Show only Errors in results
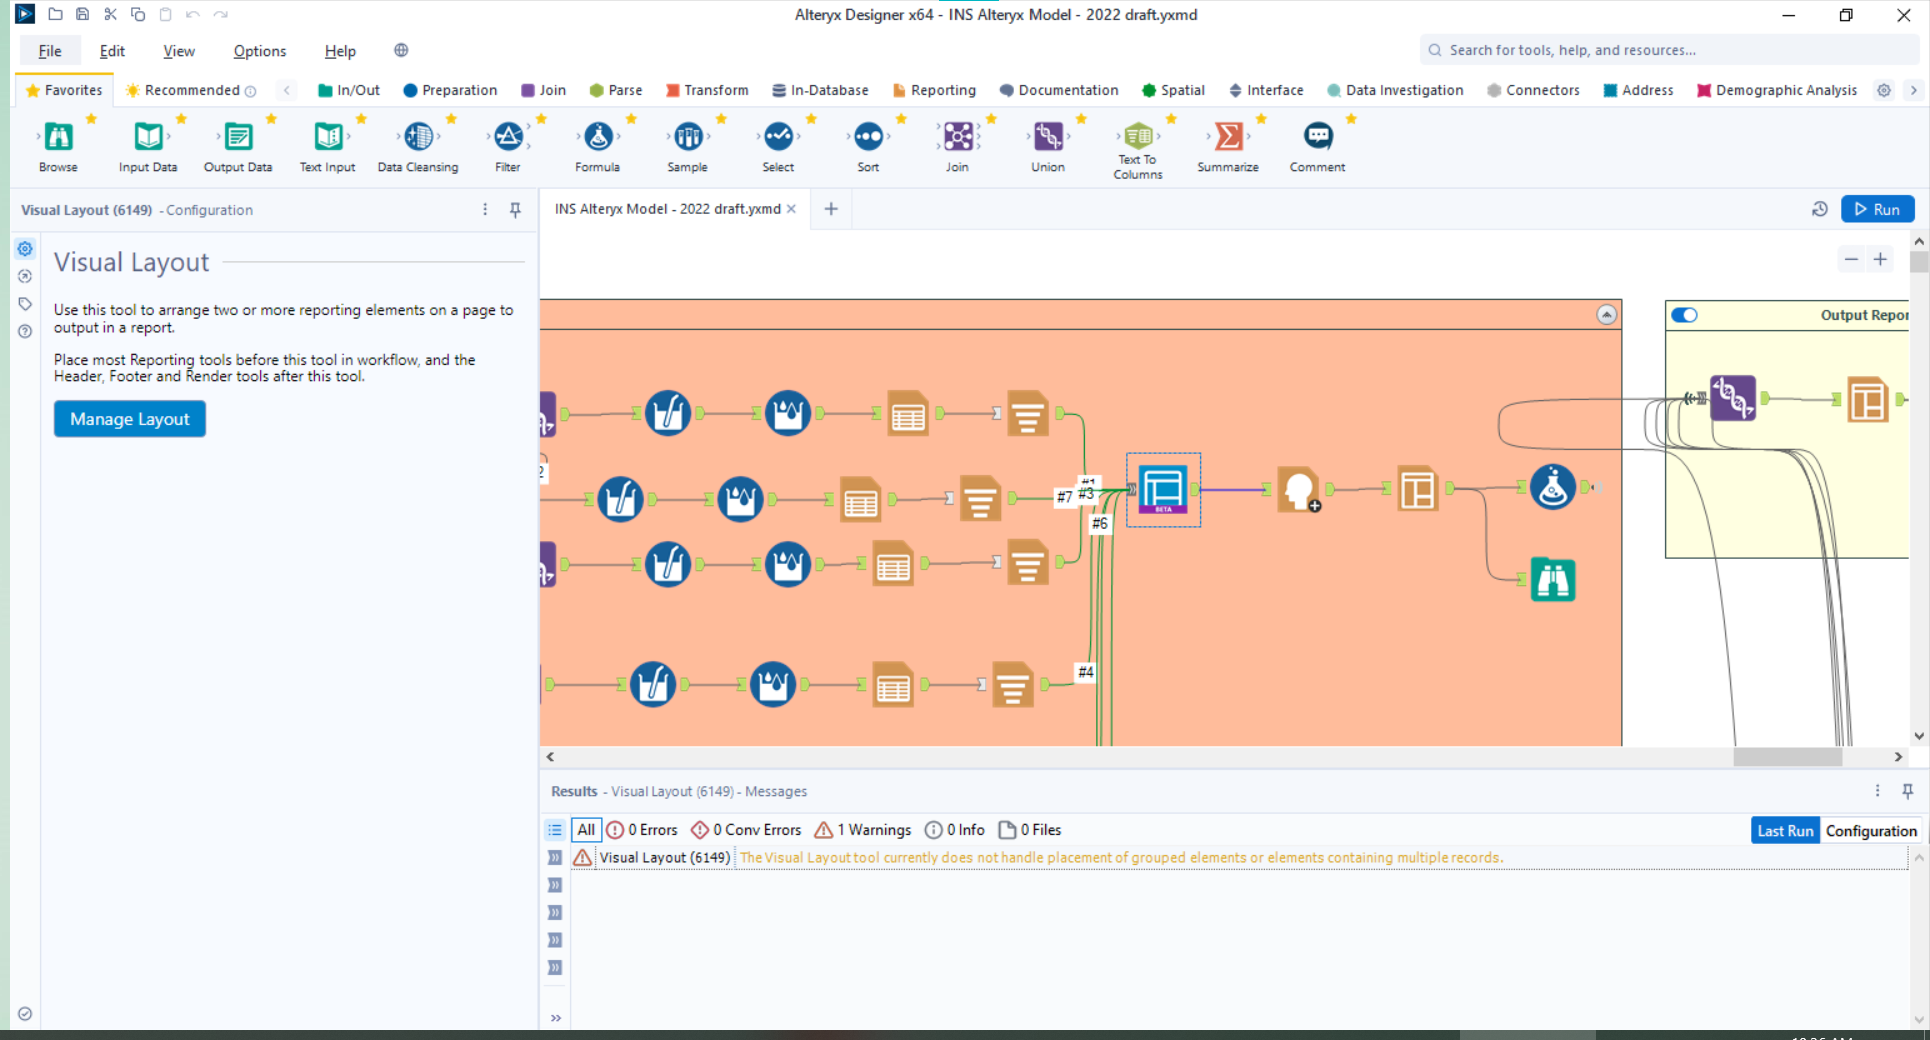 642,830
